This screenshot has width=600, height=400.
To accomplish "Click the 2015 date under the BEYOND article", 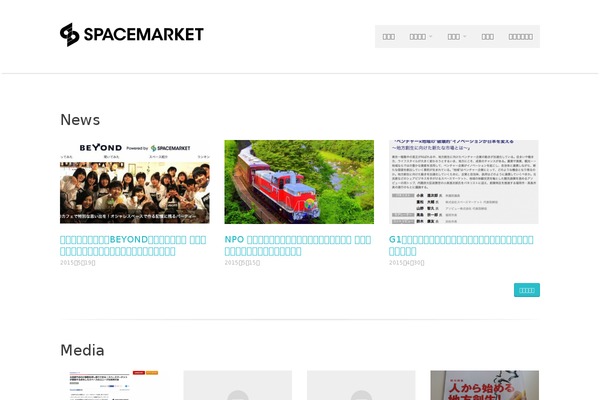I will coord(78,263).
